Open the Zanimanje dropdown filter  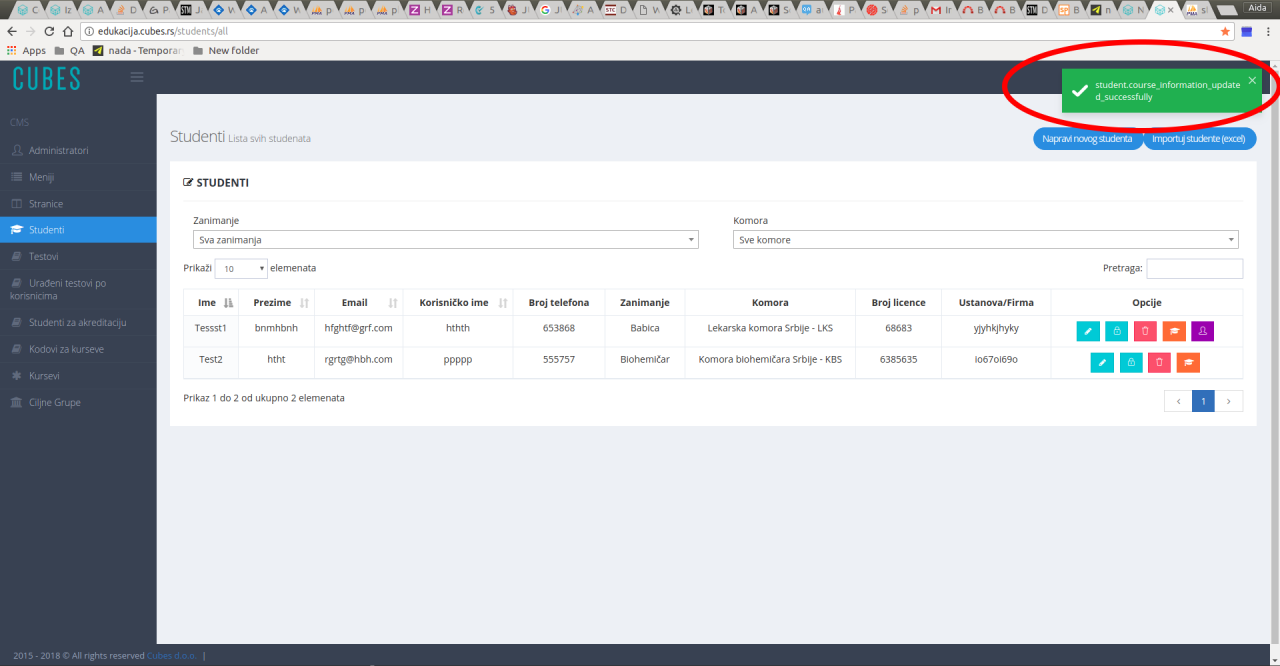coord(445,240)
